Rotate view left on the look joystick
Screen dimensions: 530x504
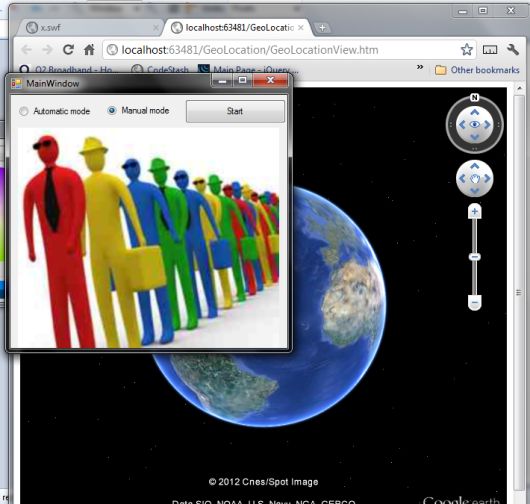(462, 125)
